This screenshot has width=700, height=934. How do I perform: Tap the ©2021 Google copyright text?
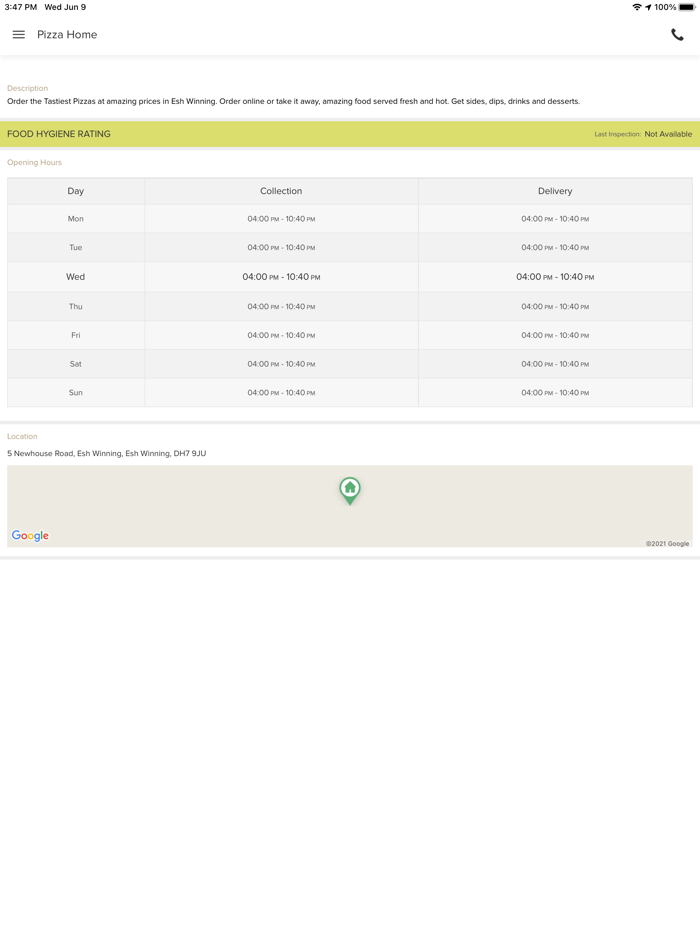[667, 544]
